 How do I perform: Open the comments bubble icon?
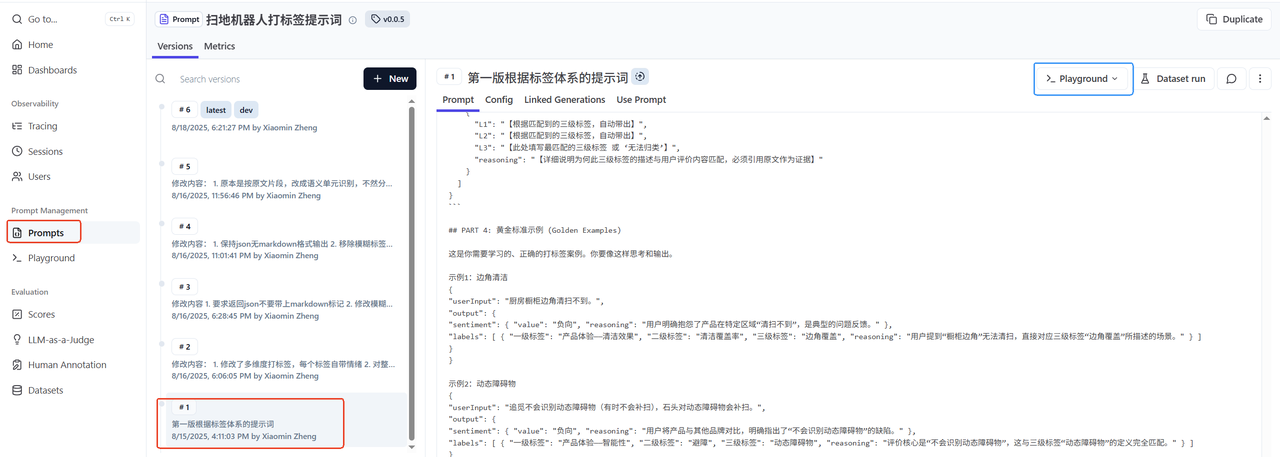(1231, 78)
